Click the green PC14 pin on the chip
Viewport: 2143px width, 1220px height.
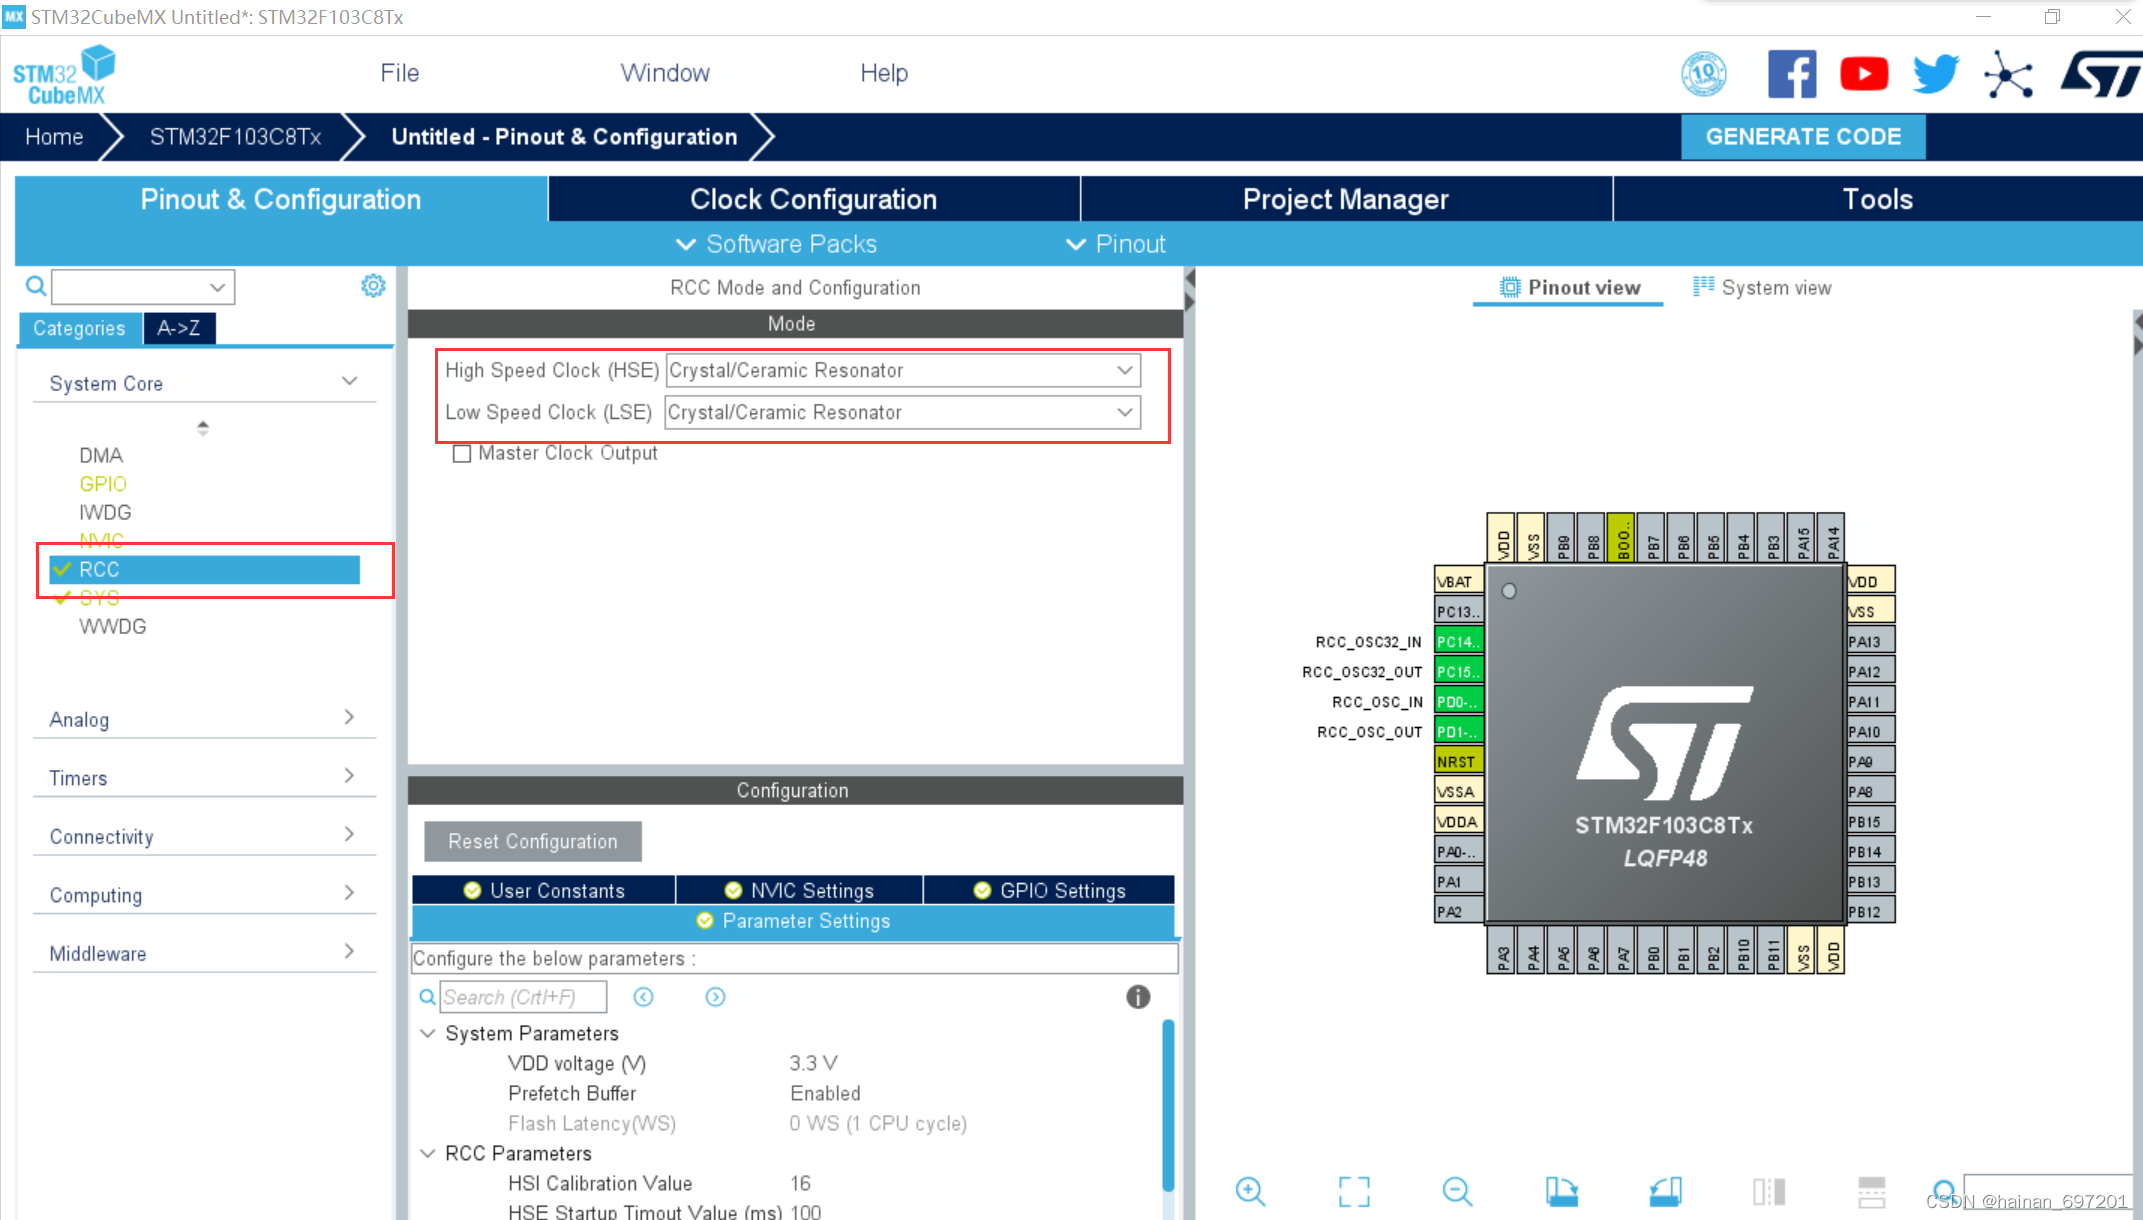point(1458,641)
